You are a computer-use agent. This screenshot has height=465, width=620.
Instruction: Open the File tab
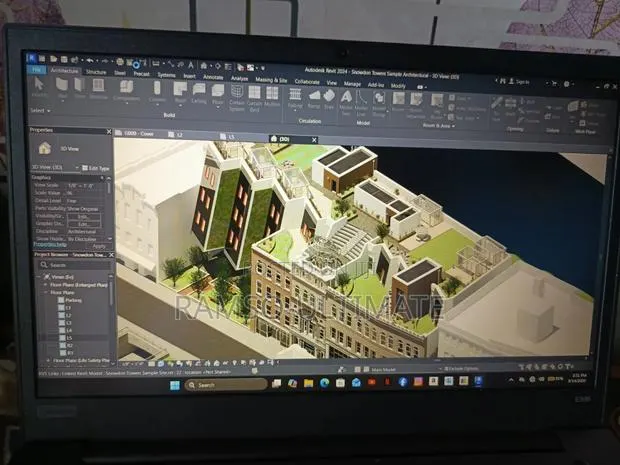click(37, 70)
